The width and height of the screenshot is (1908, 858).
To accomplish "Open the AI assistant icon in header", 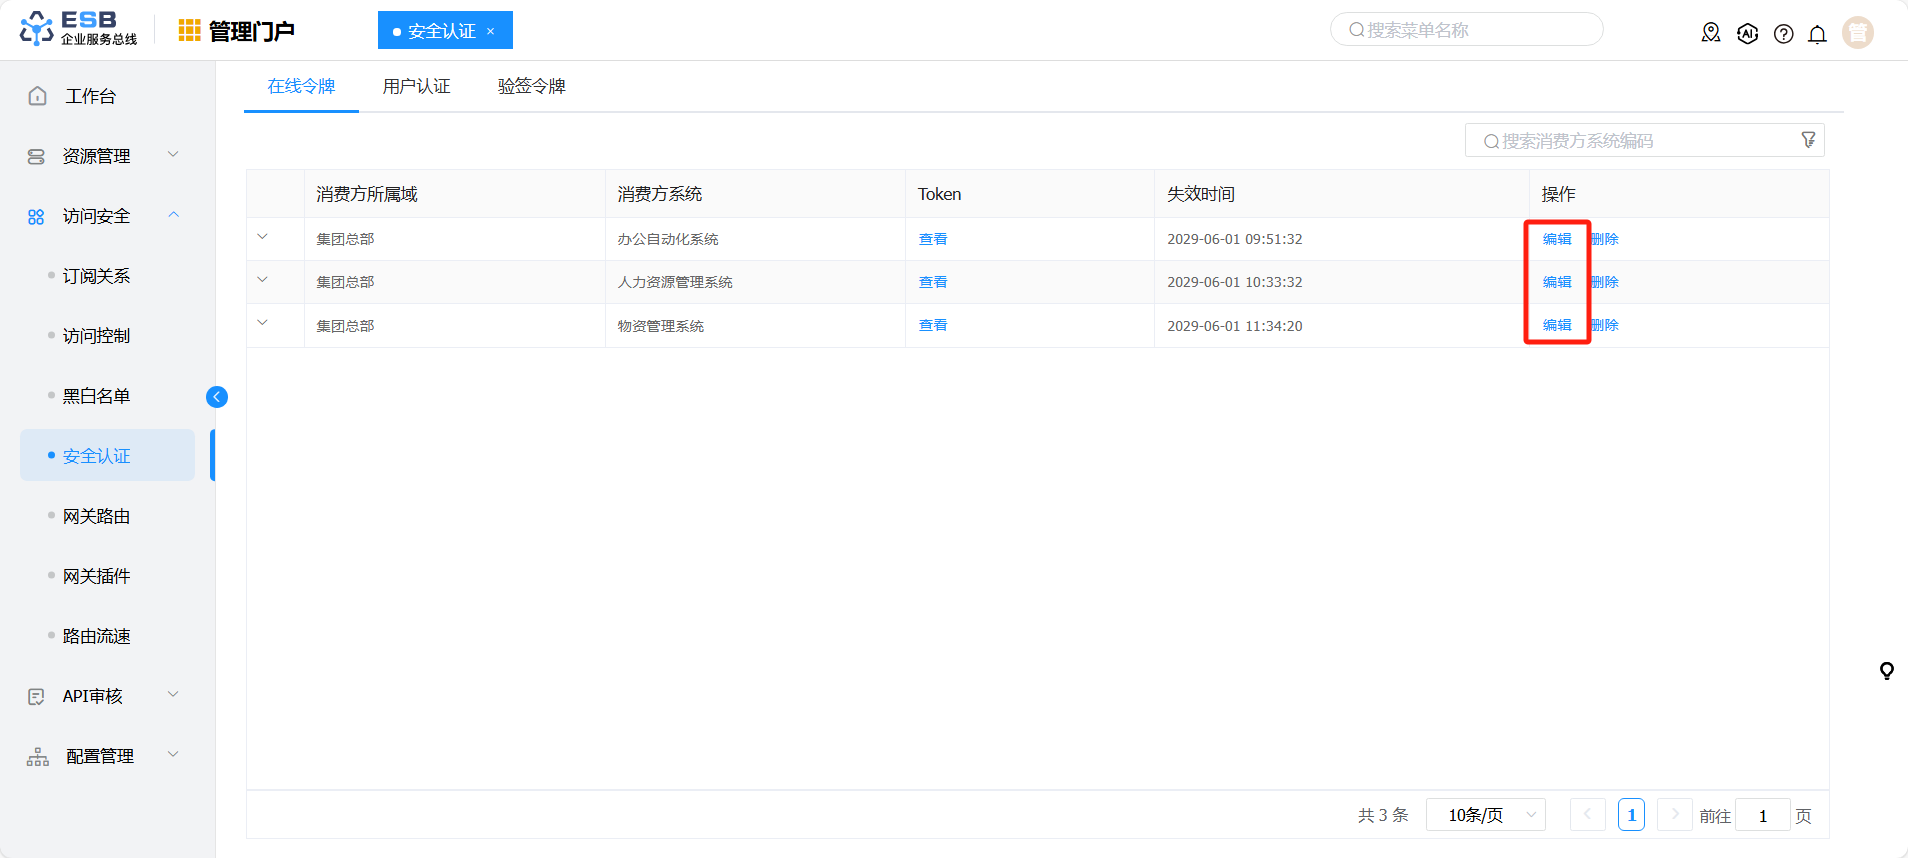I will pyautogui.click(x=1747, y=33).
